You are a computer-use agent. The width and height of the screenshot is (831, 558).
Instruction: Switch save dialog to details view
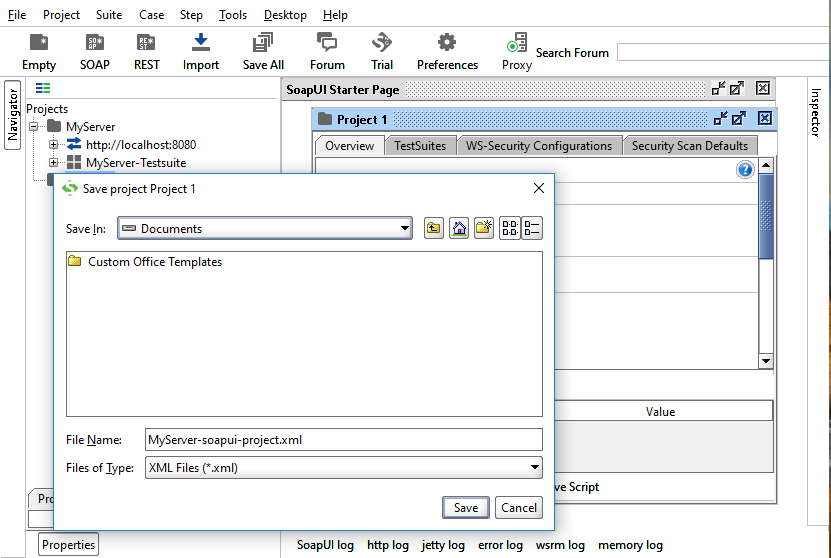coord(532,228)
